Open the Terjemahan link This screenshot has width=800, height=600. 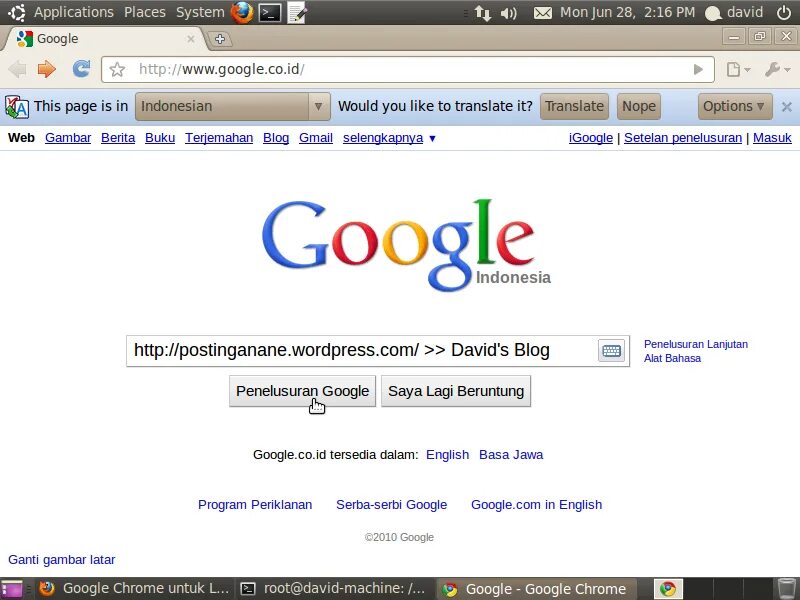tap(219, 138)
